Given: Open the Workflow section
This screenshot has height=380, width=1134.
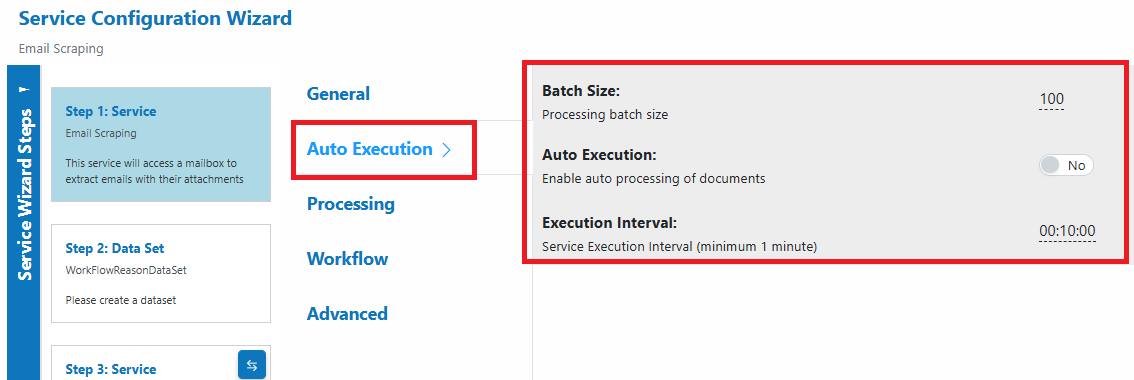Looking at the screenshot, I should [x=347, y=258].
